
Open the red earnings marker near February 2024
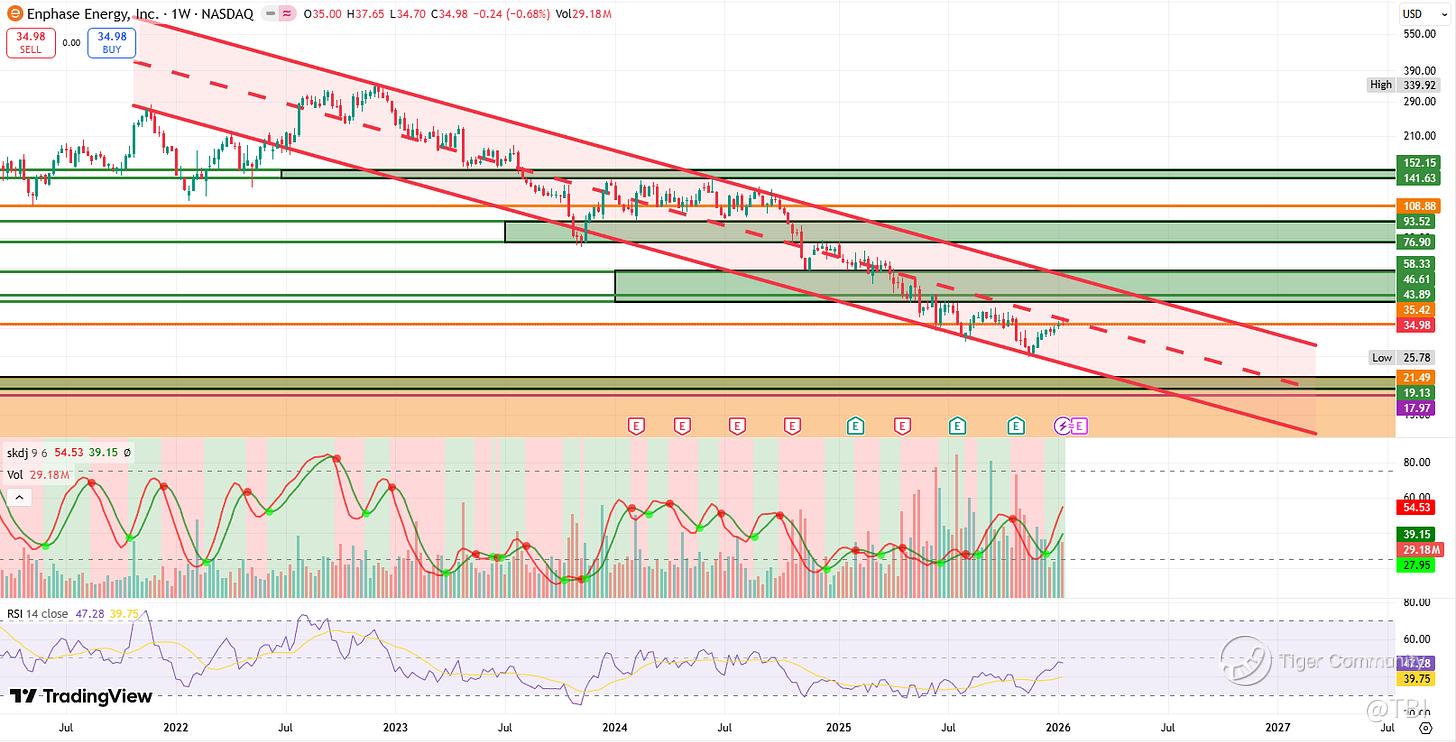pos(636,426)
